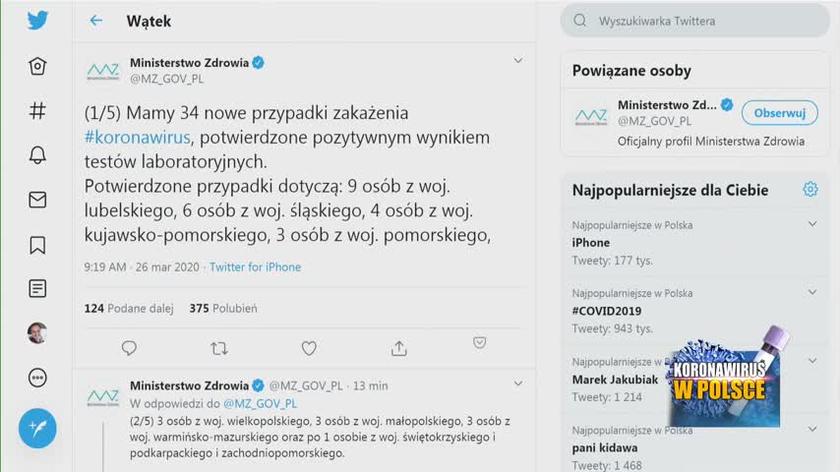The width and height of the screenshot is (840, 472).
Task: Open the #koronawirus hashtag link
Action: coord(137,137)
